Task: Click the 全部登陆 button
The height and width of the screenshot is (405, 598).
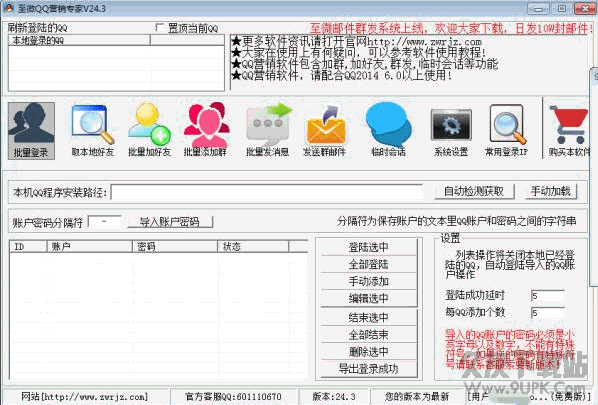Action: (x=369, y=264)
